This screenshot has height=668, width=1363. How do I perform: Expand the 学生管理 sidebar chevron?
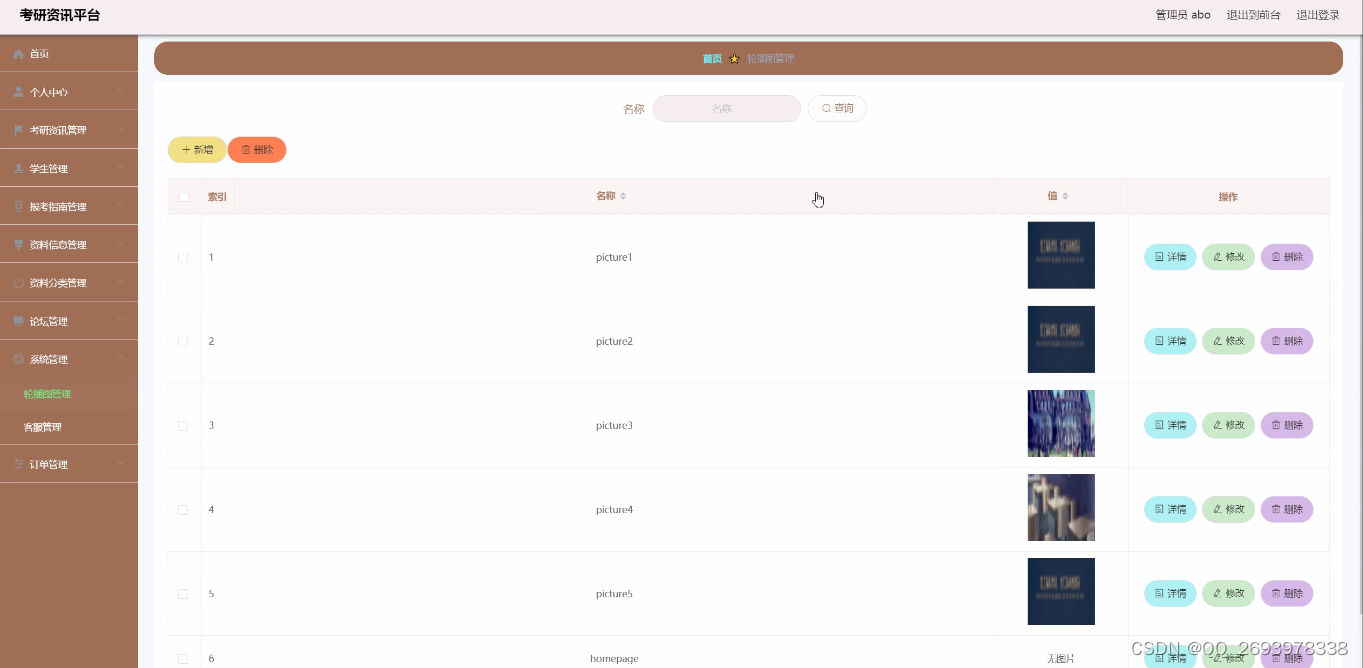[x=120, y=168]
